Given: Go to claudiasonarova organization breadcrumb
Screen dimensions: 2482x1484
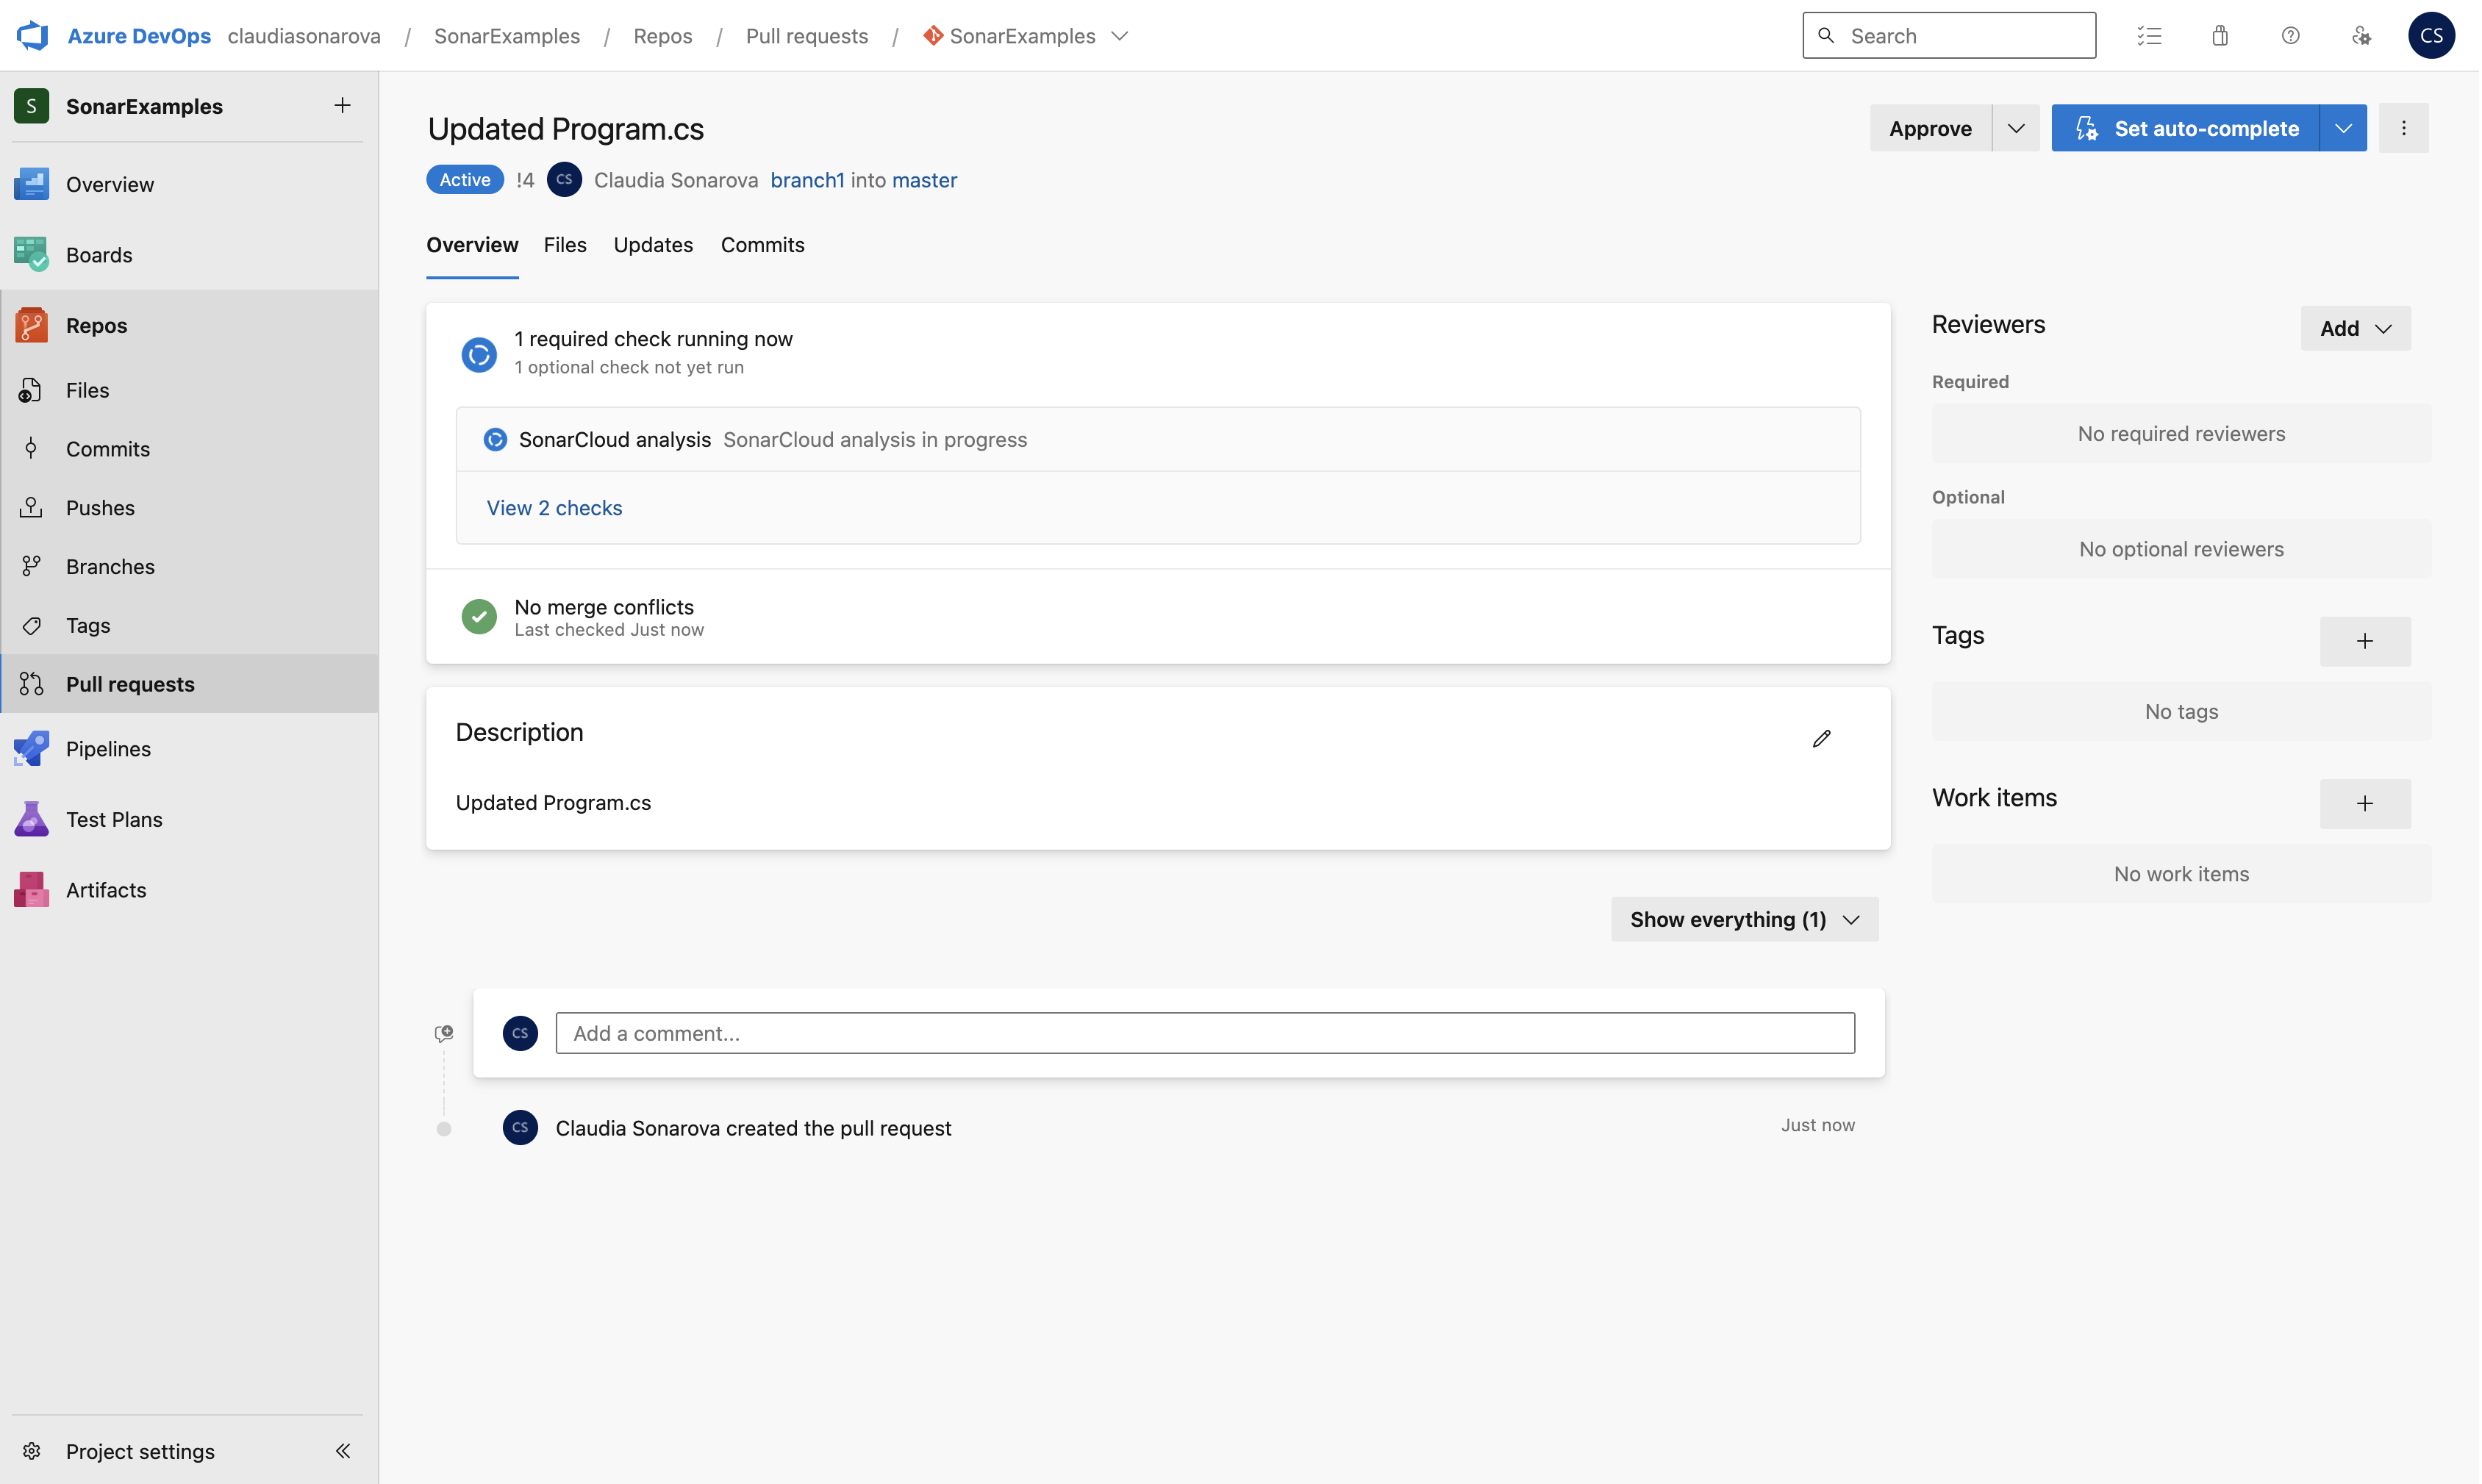Looking at the screenshot, I should [x=304, y=36].
